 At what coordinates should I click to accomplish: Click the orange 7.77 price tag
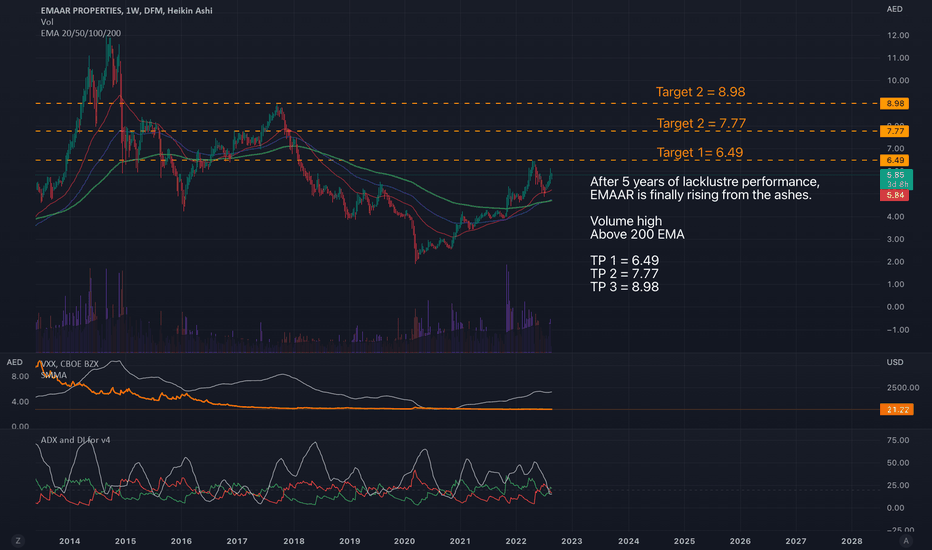tap(895, 131)
